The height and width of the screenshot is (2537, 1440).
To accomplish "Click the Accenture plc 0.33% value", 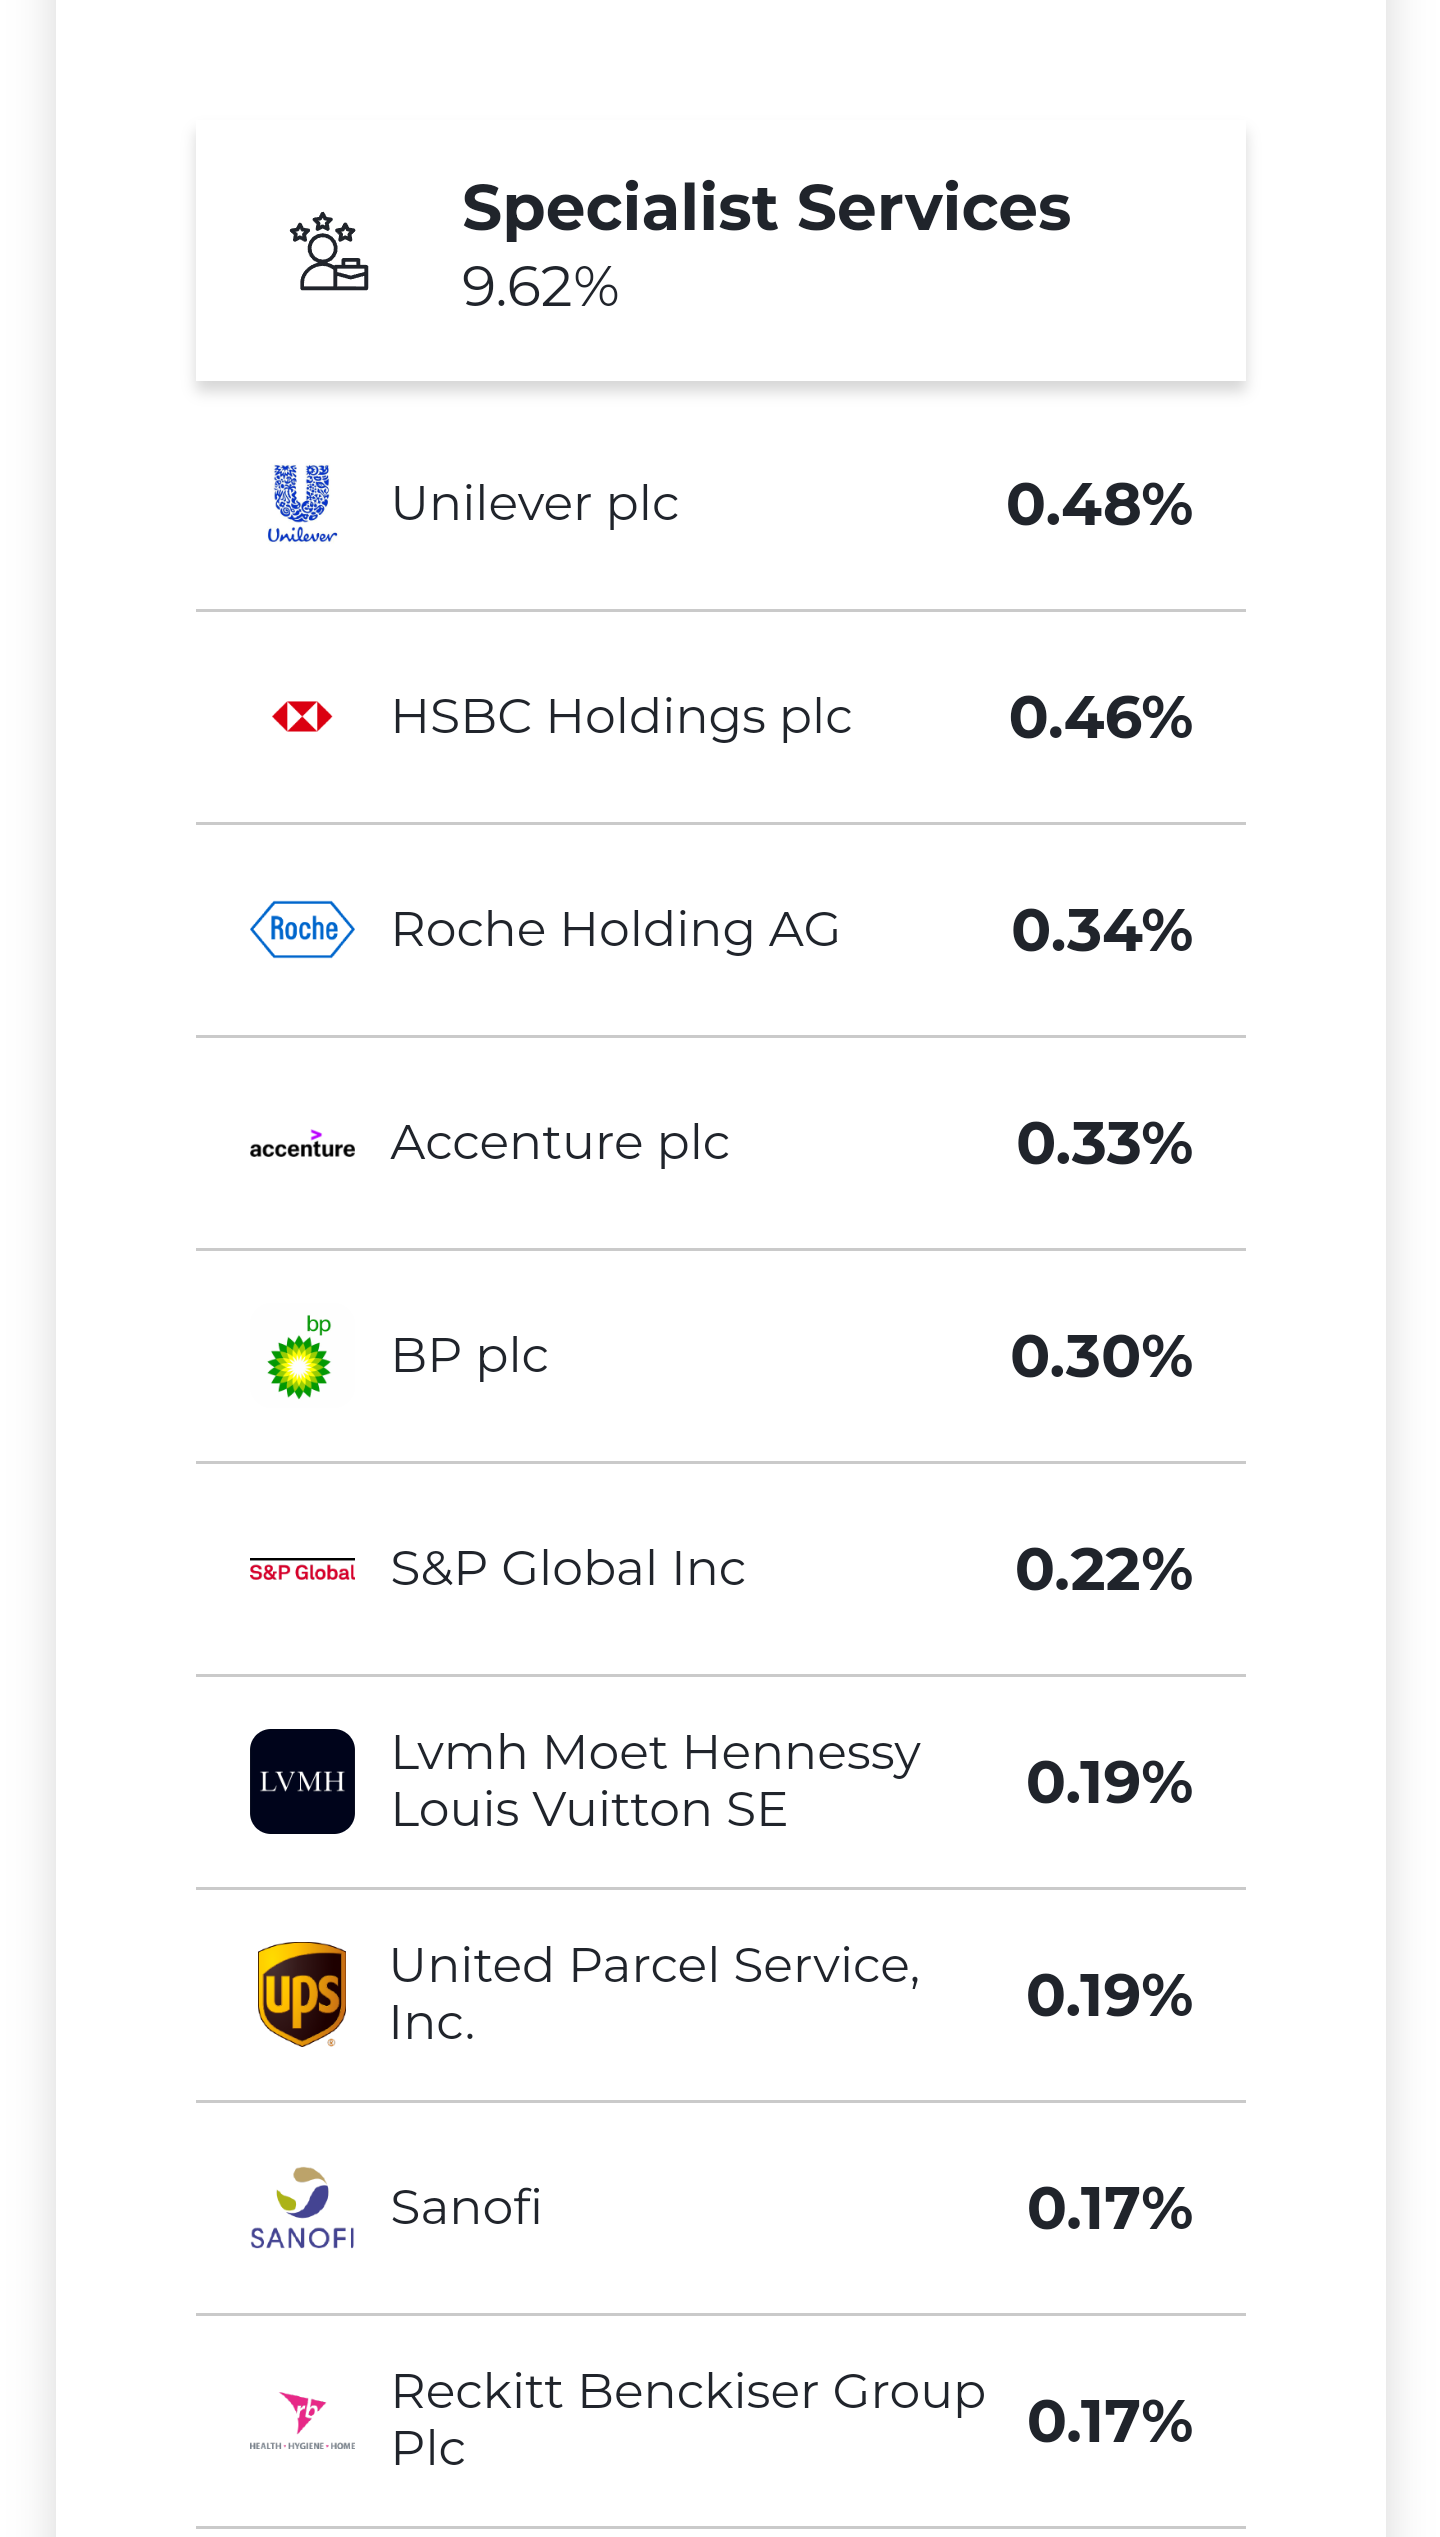I will 1104,1143.
